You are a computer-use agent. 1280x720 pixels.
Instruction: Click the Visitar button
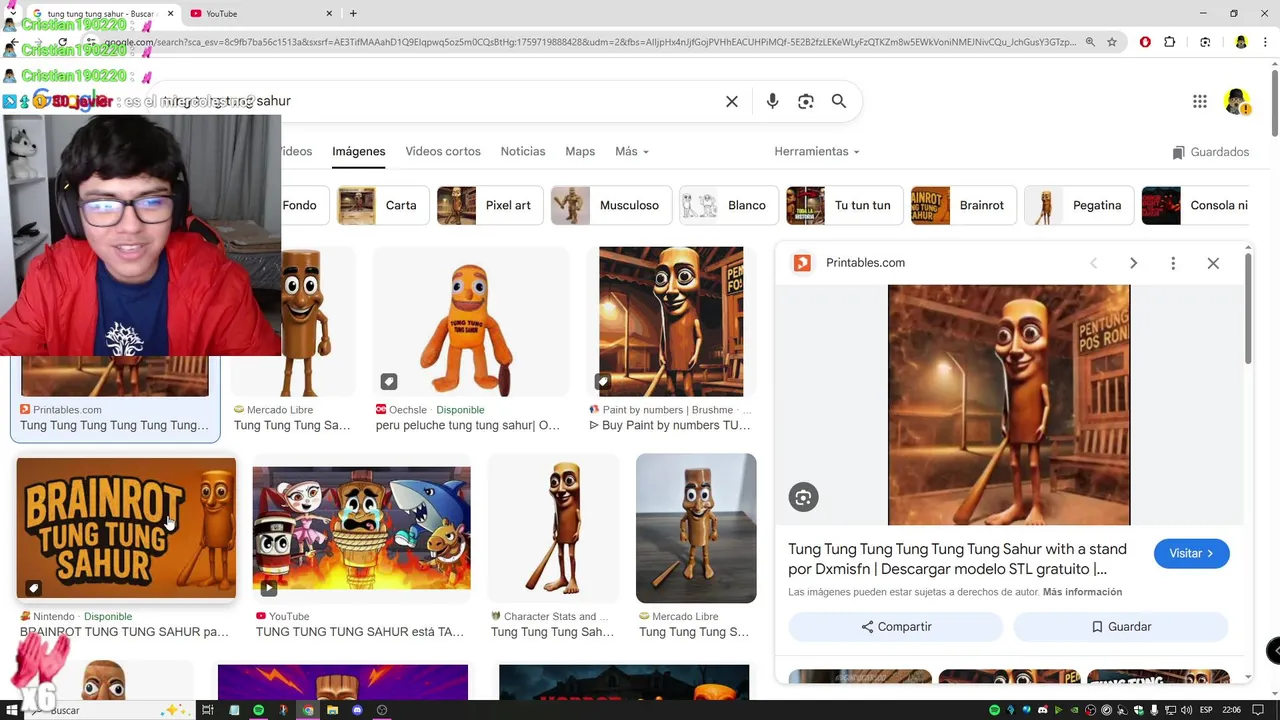tap(1192, 553)
